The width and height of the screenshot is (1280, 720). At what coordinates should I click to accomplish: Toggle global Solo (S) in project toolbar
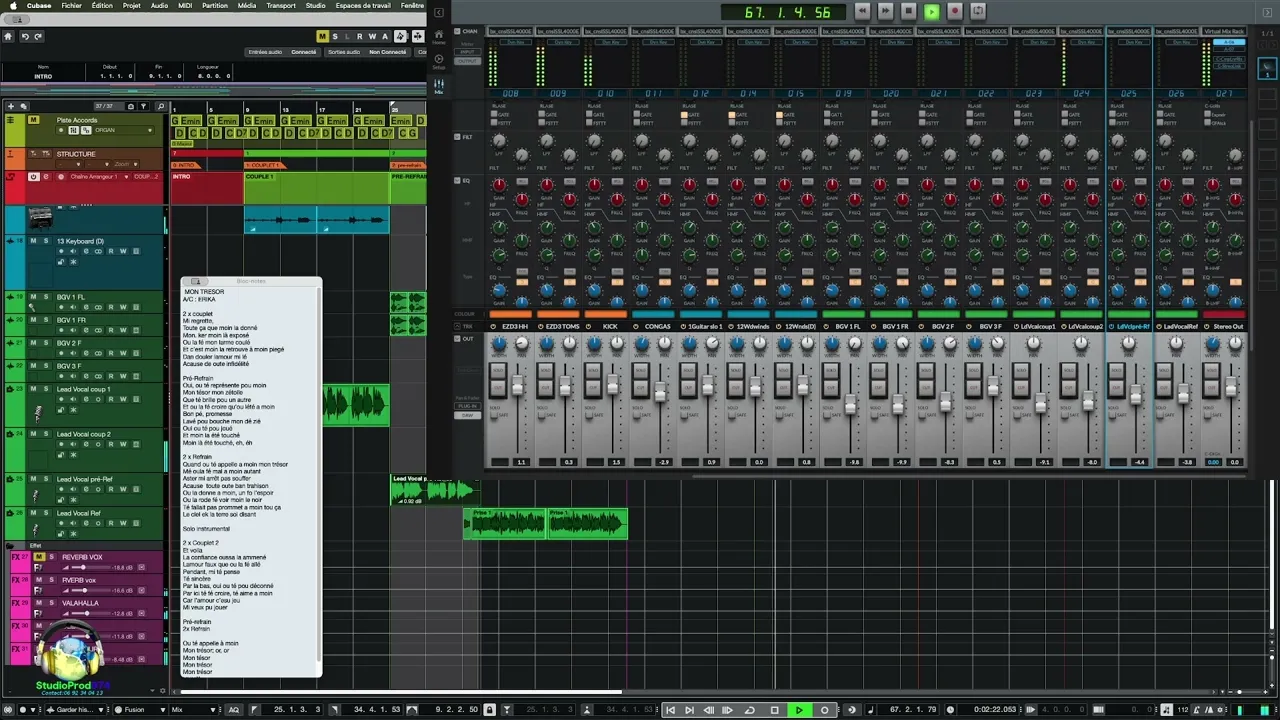335,36
